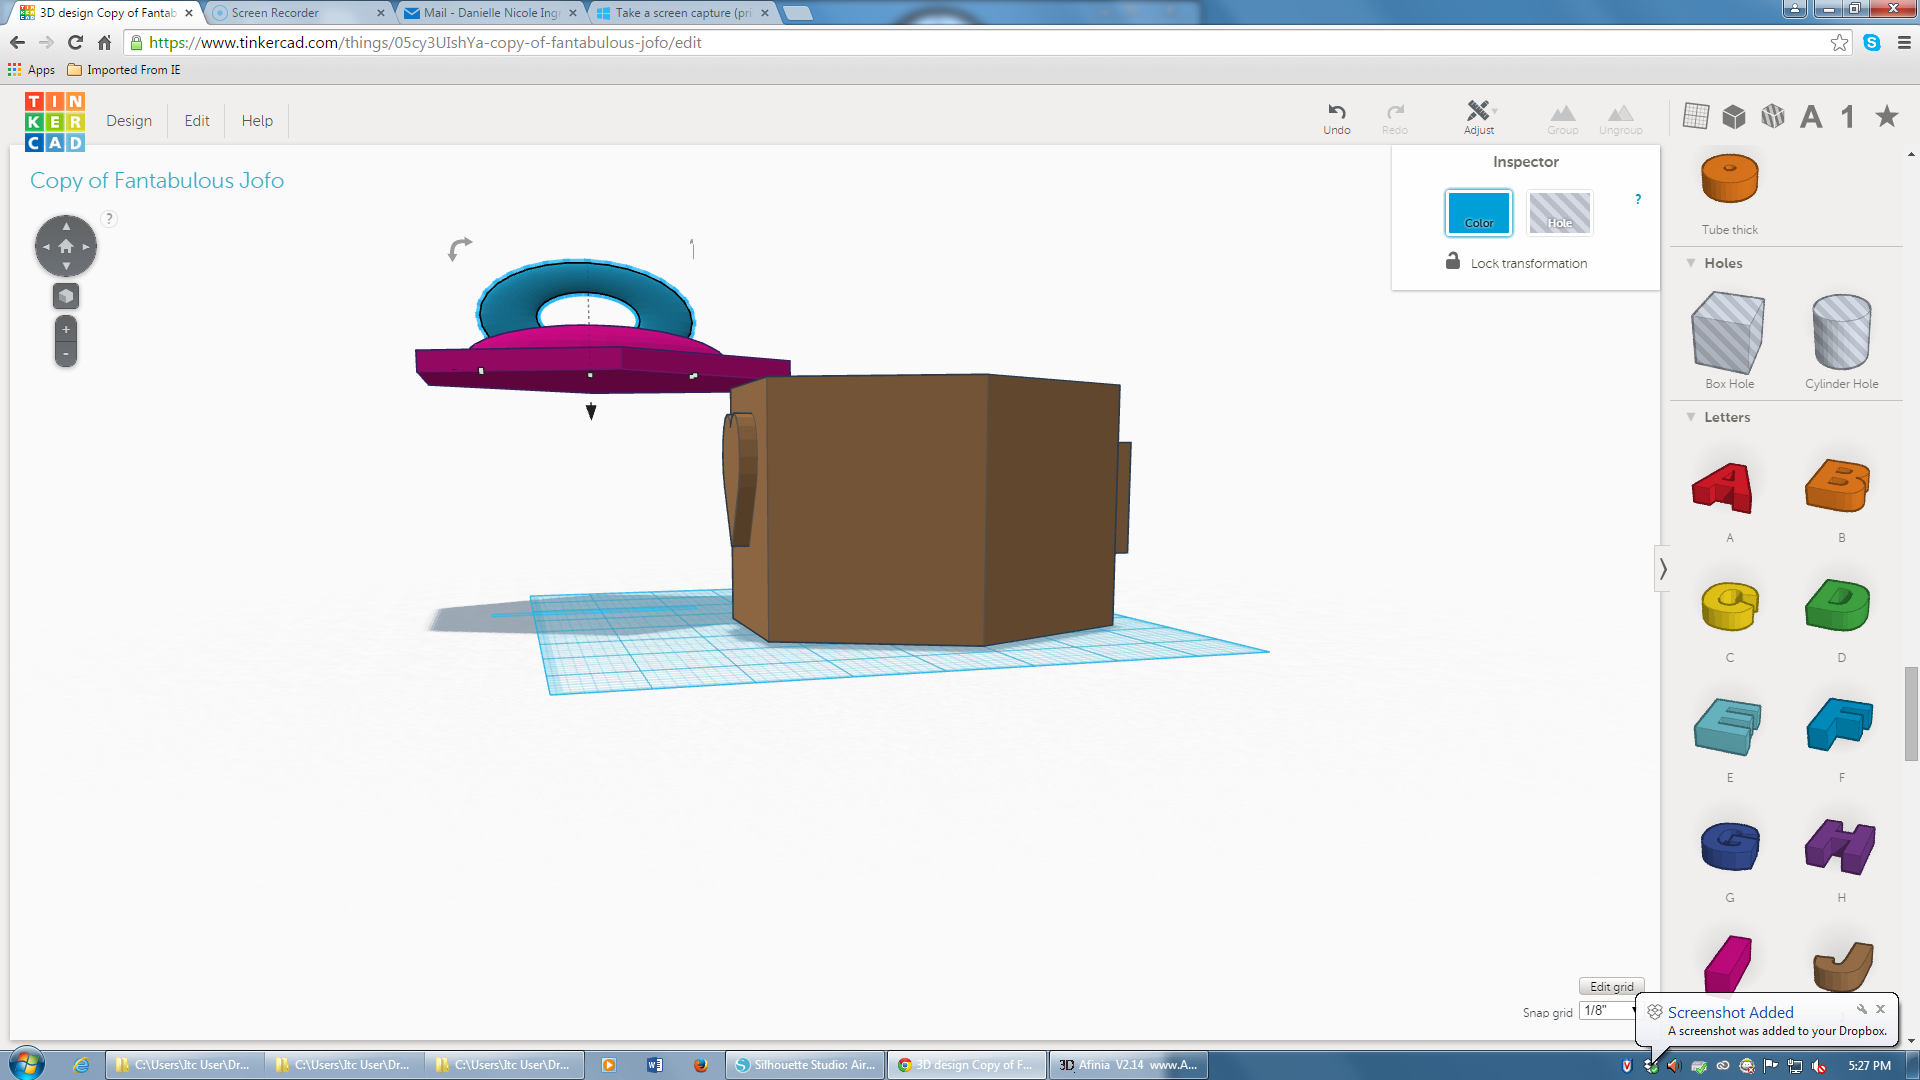This screenshot has height=1080, width=1920.
Task: Open Chrome menu hamburger icon
Action: coord(1904,42)
